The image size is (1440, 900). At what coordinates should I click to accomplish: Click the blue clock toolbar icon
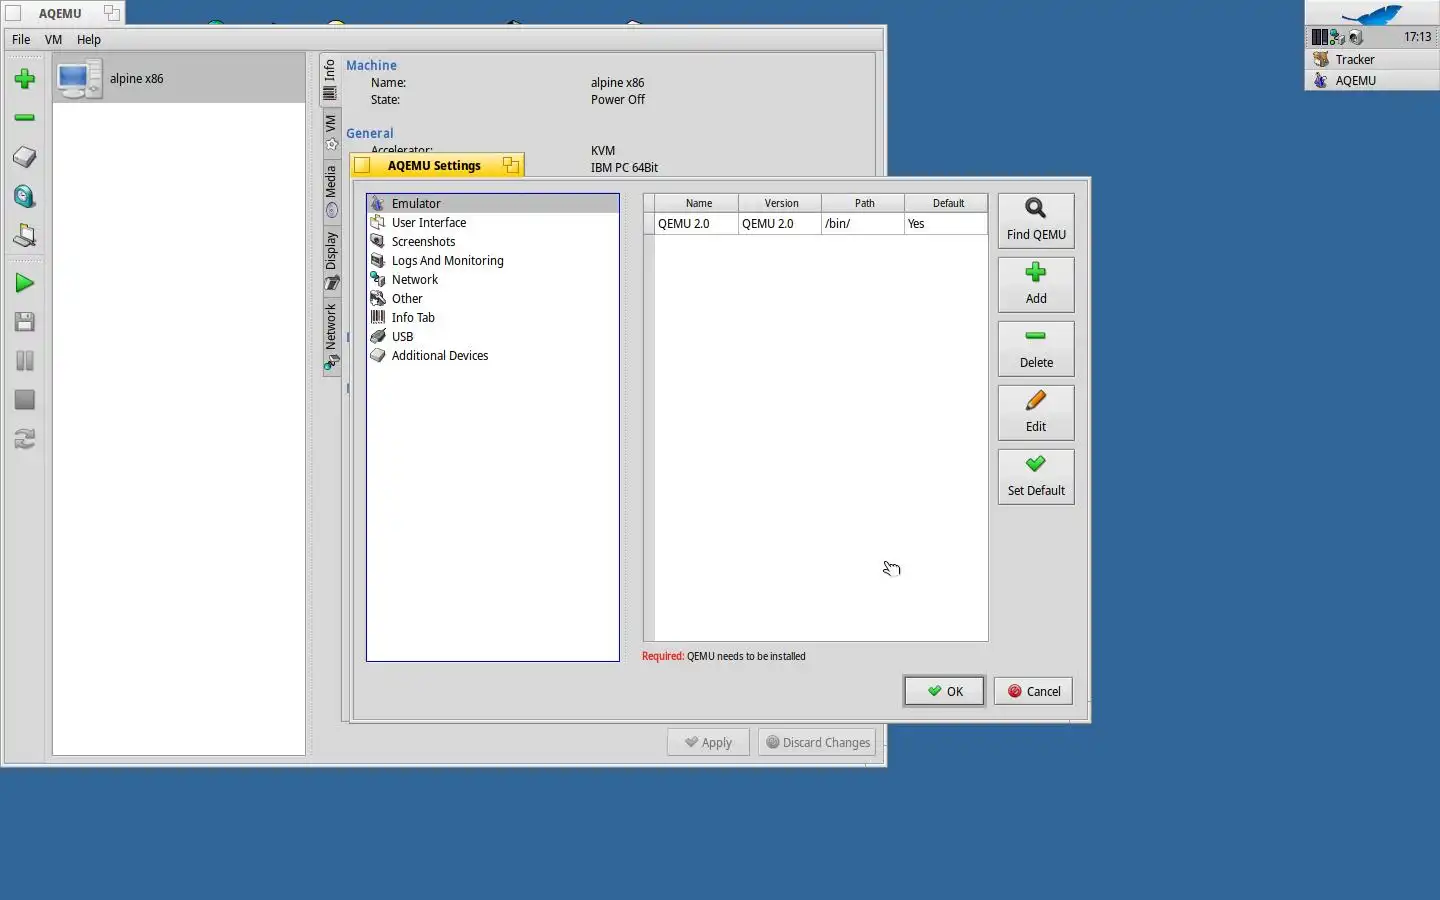pyautogui.click(x=25, y=196)
